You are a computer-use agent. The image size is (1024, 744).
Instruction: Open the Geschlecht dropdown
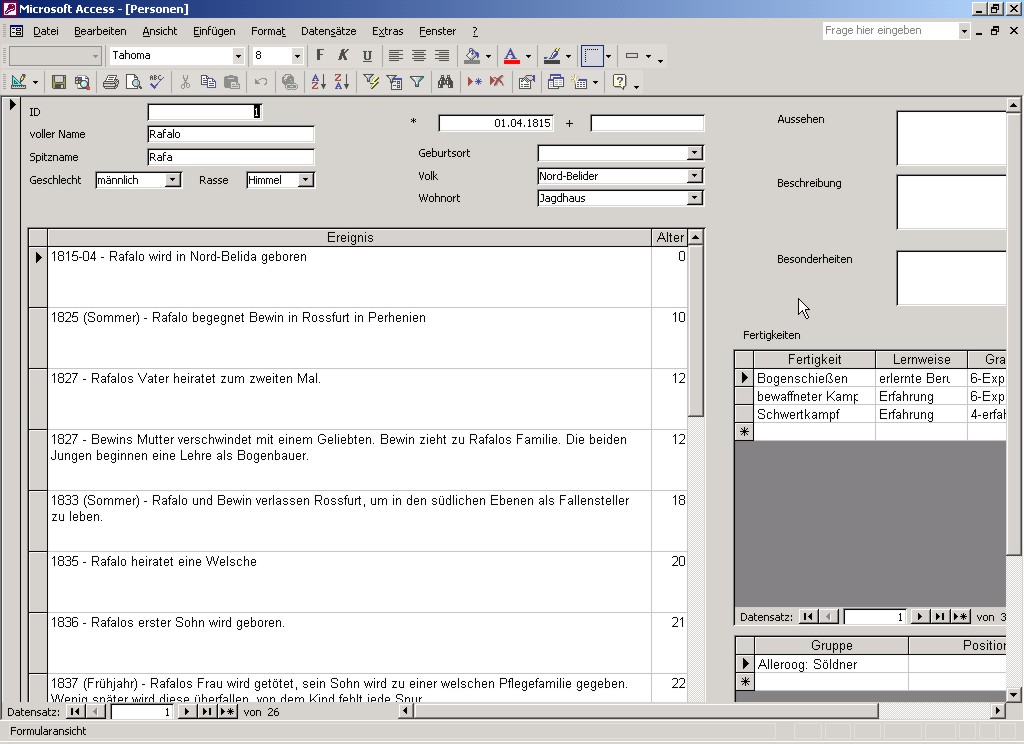(172, 180)
